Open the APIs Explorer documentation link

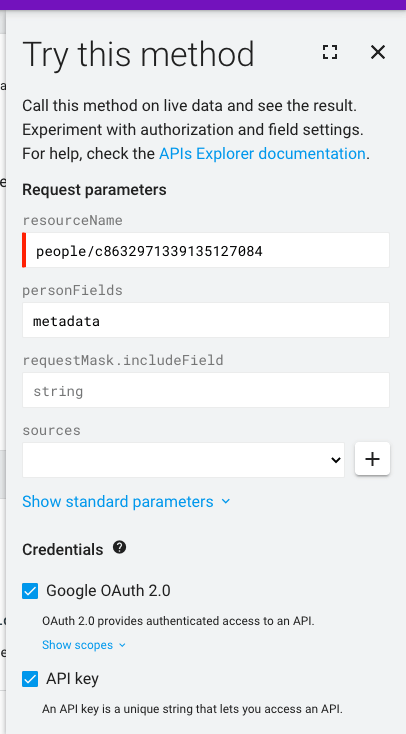coord(262,154)
